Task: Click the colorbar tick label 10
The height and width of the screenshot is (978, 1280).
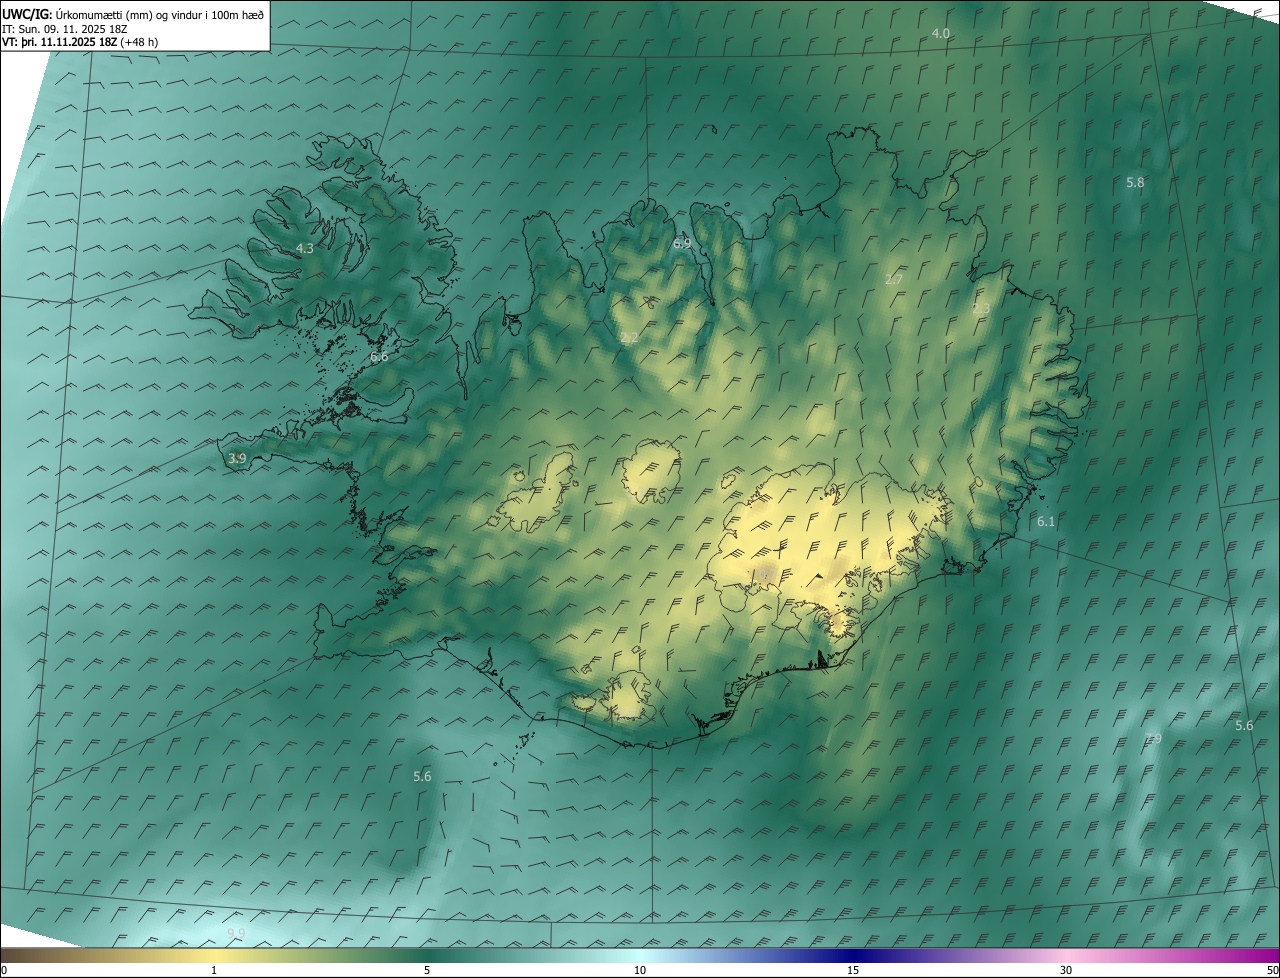Action: coord(640,970)
